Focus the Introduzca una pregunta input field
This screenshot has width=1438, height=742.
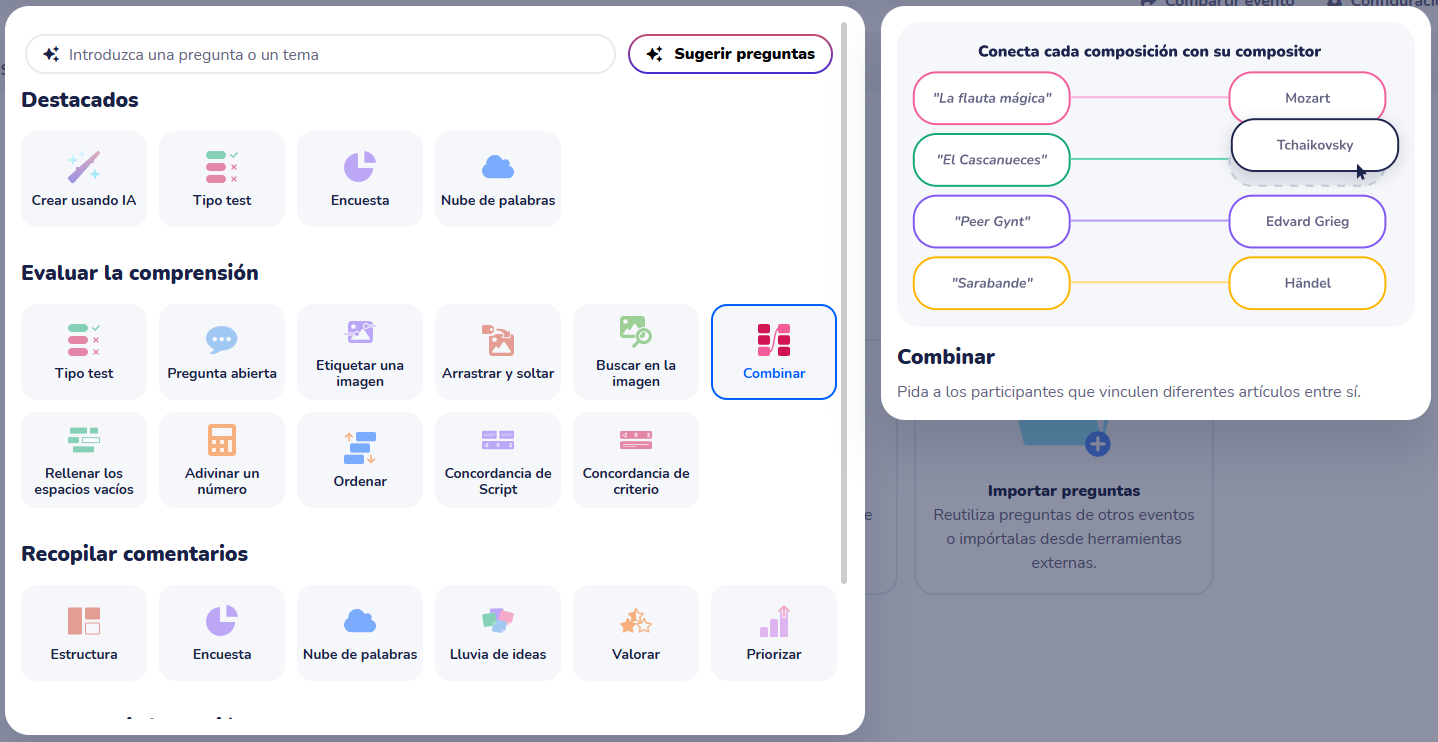(x=320, y=54)
